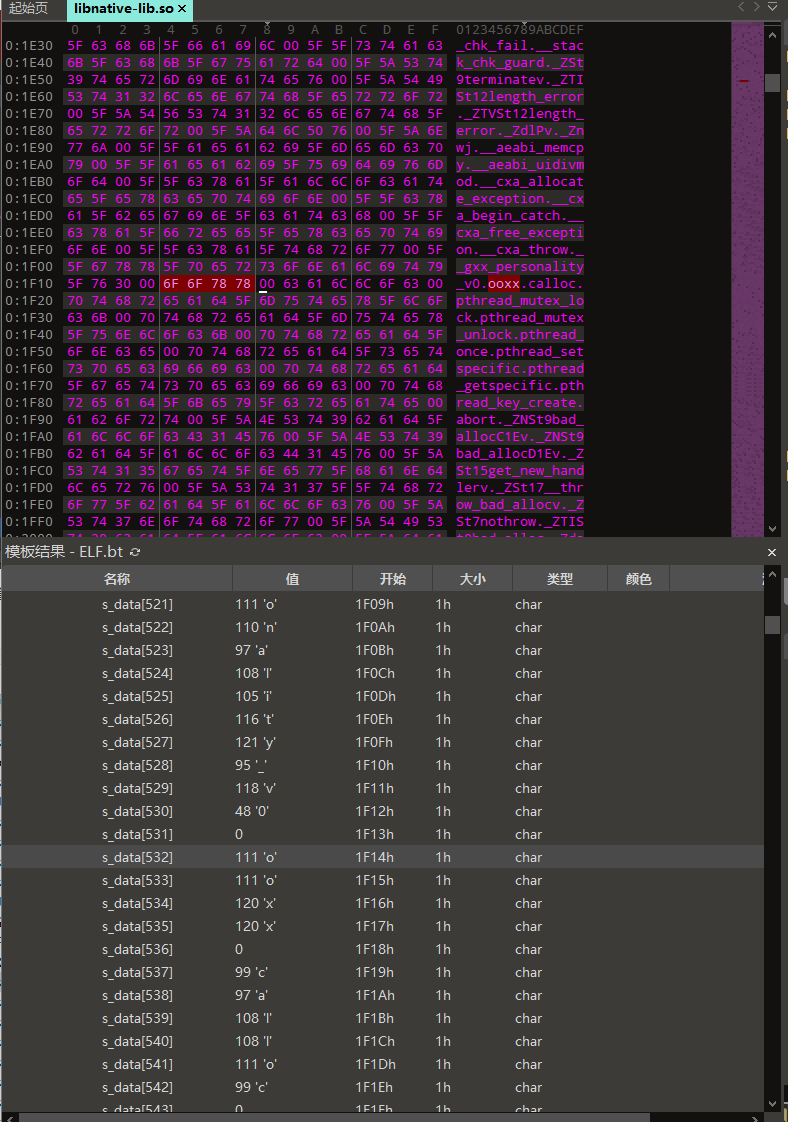Click the 开始 column header
This screenshot has width=788, height=1122.
(392, 579)
